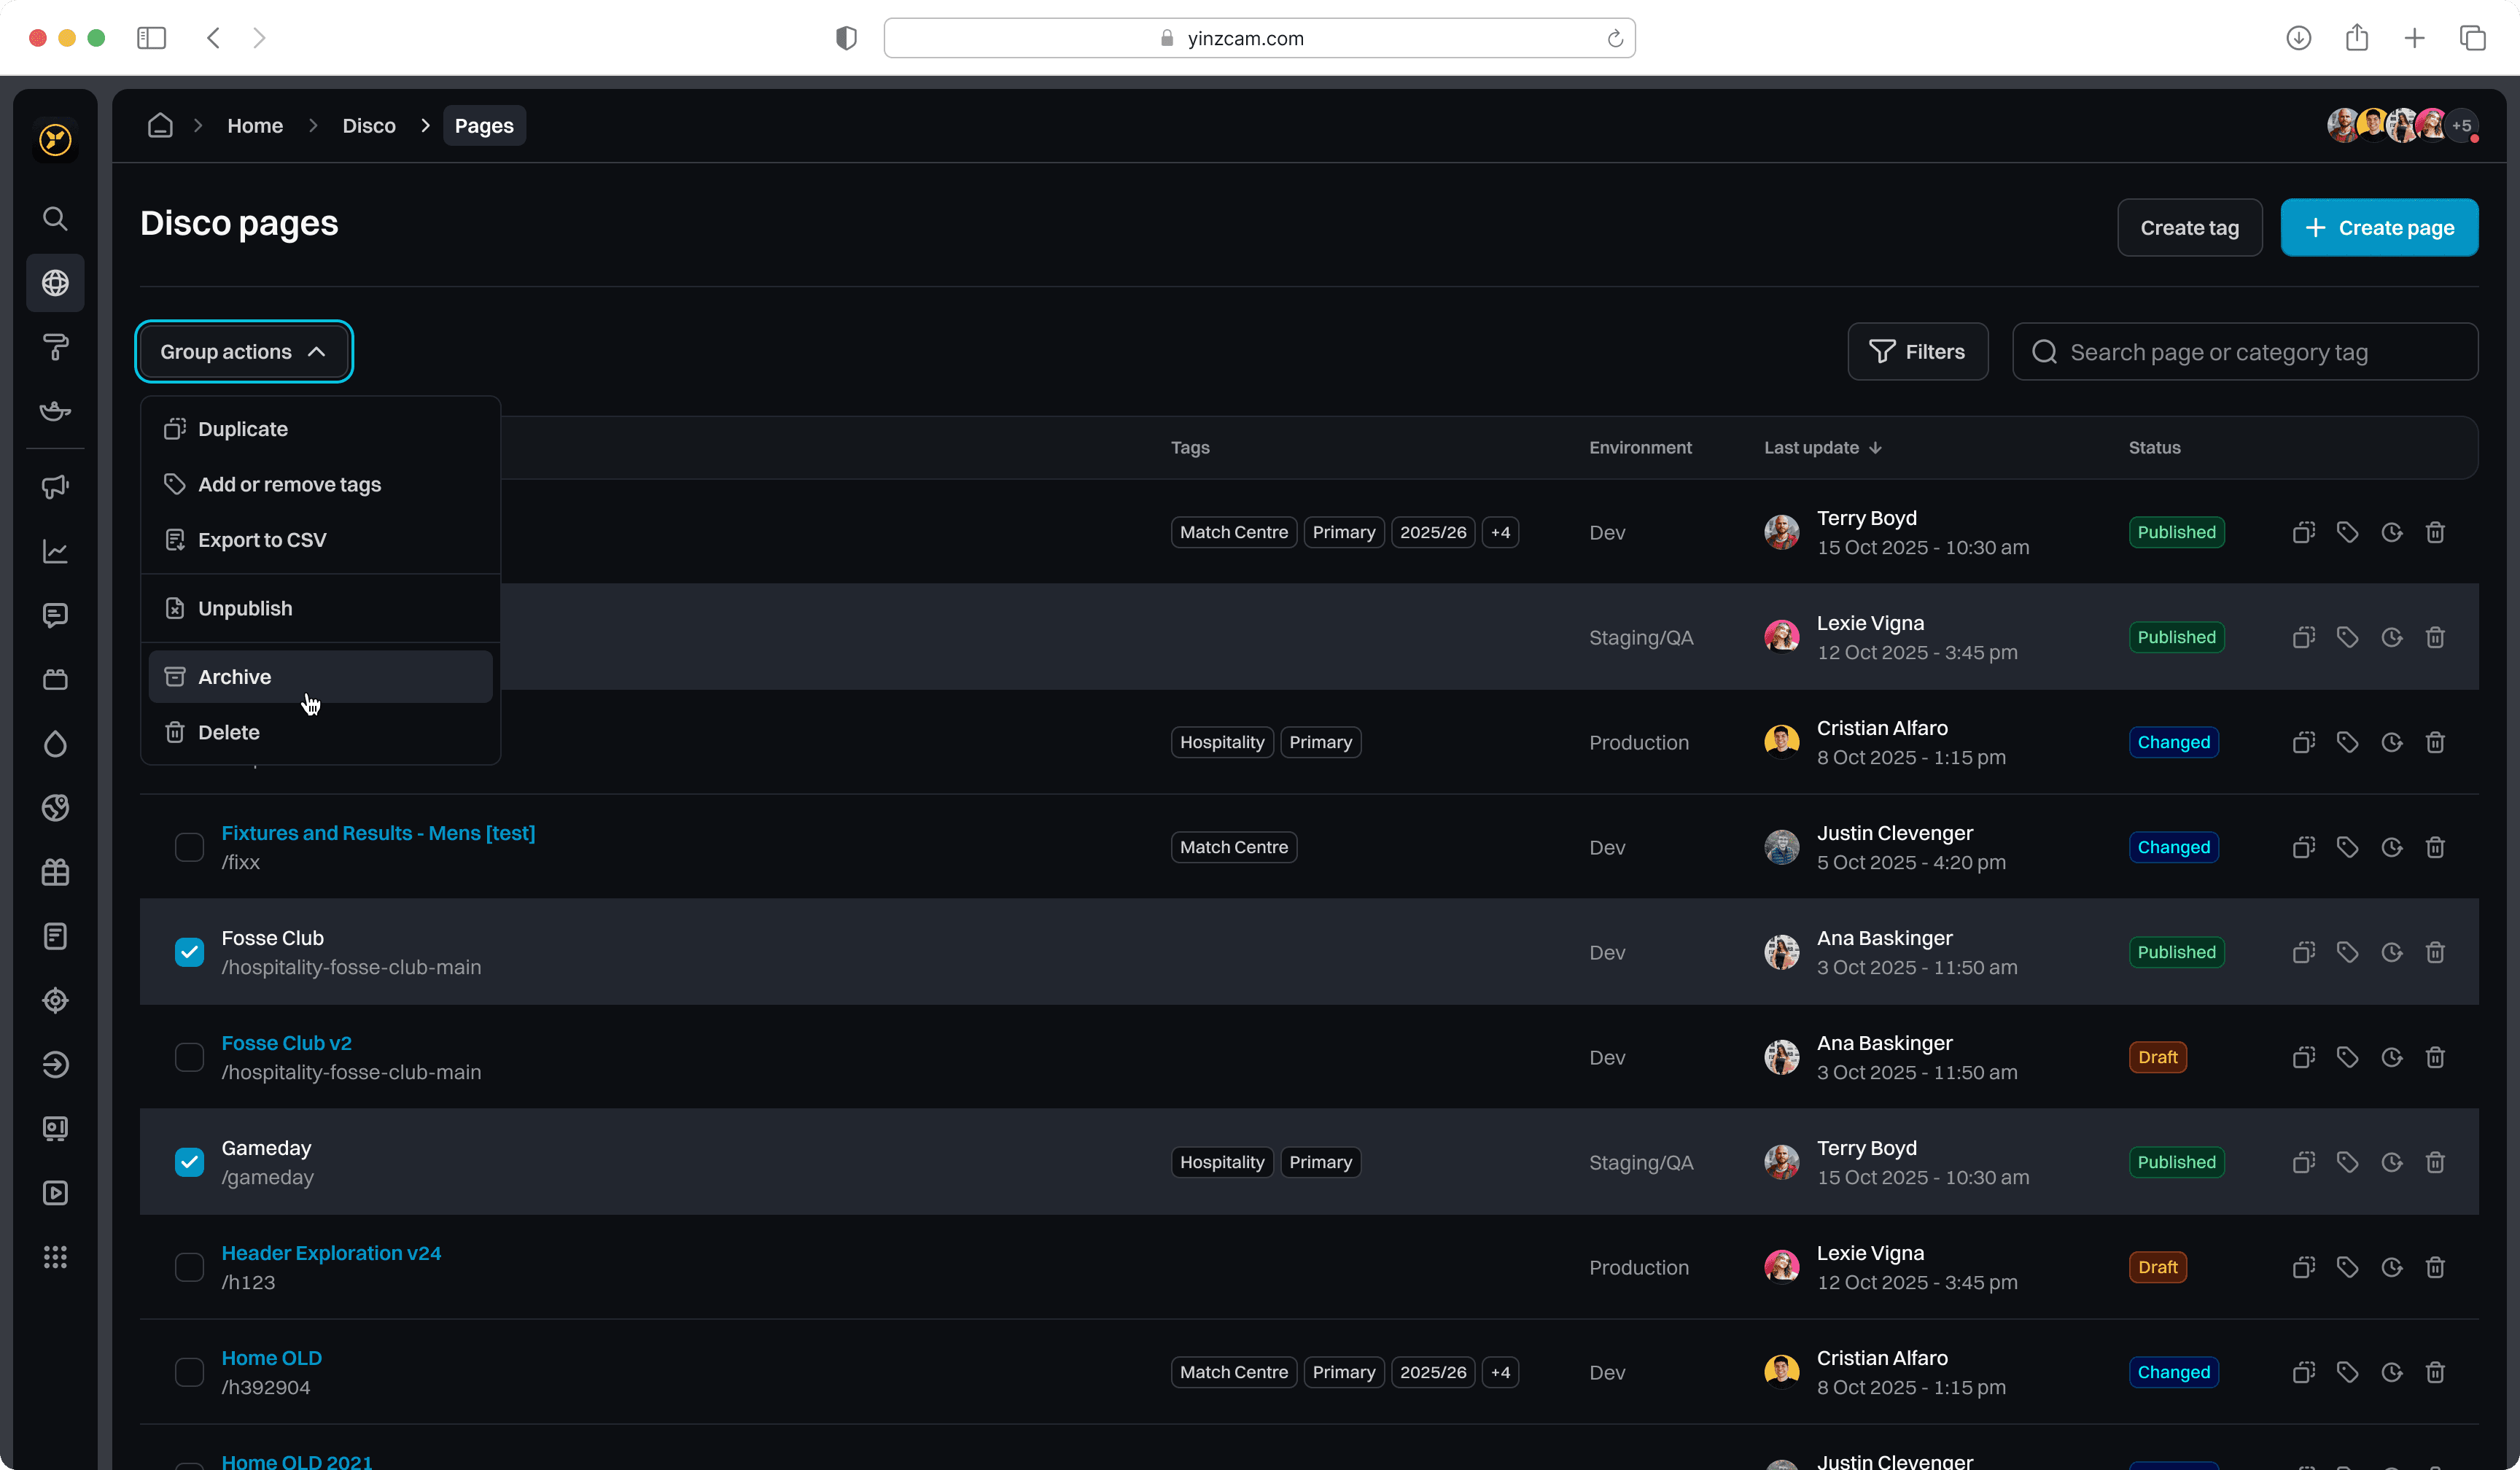Viewport: 2520px width, 1470px height.
Task: Uncheck the Fosse Club checkbox
Action: tap(189, 952)
